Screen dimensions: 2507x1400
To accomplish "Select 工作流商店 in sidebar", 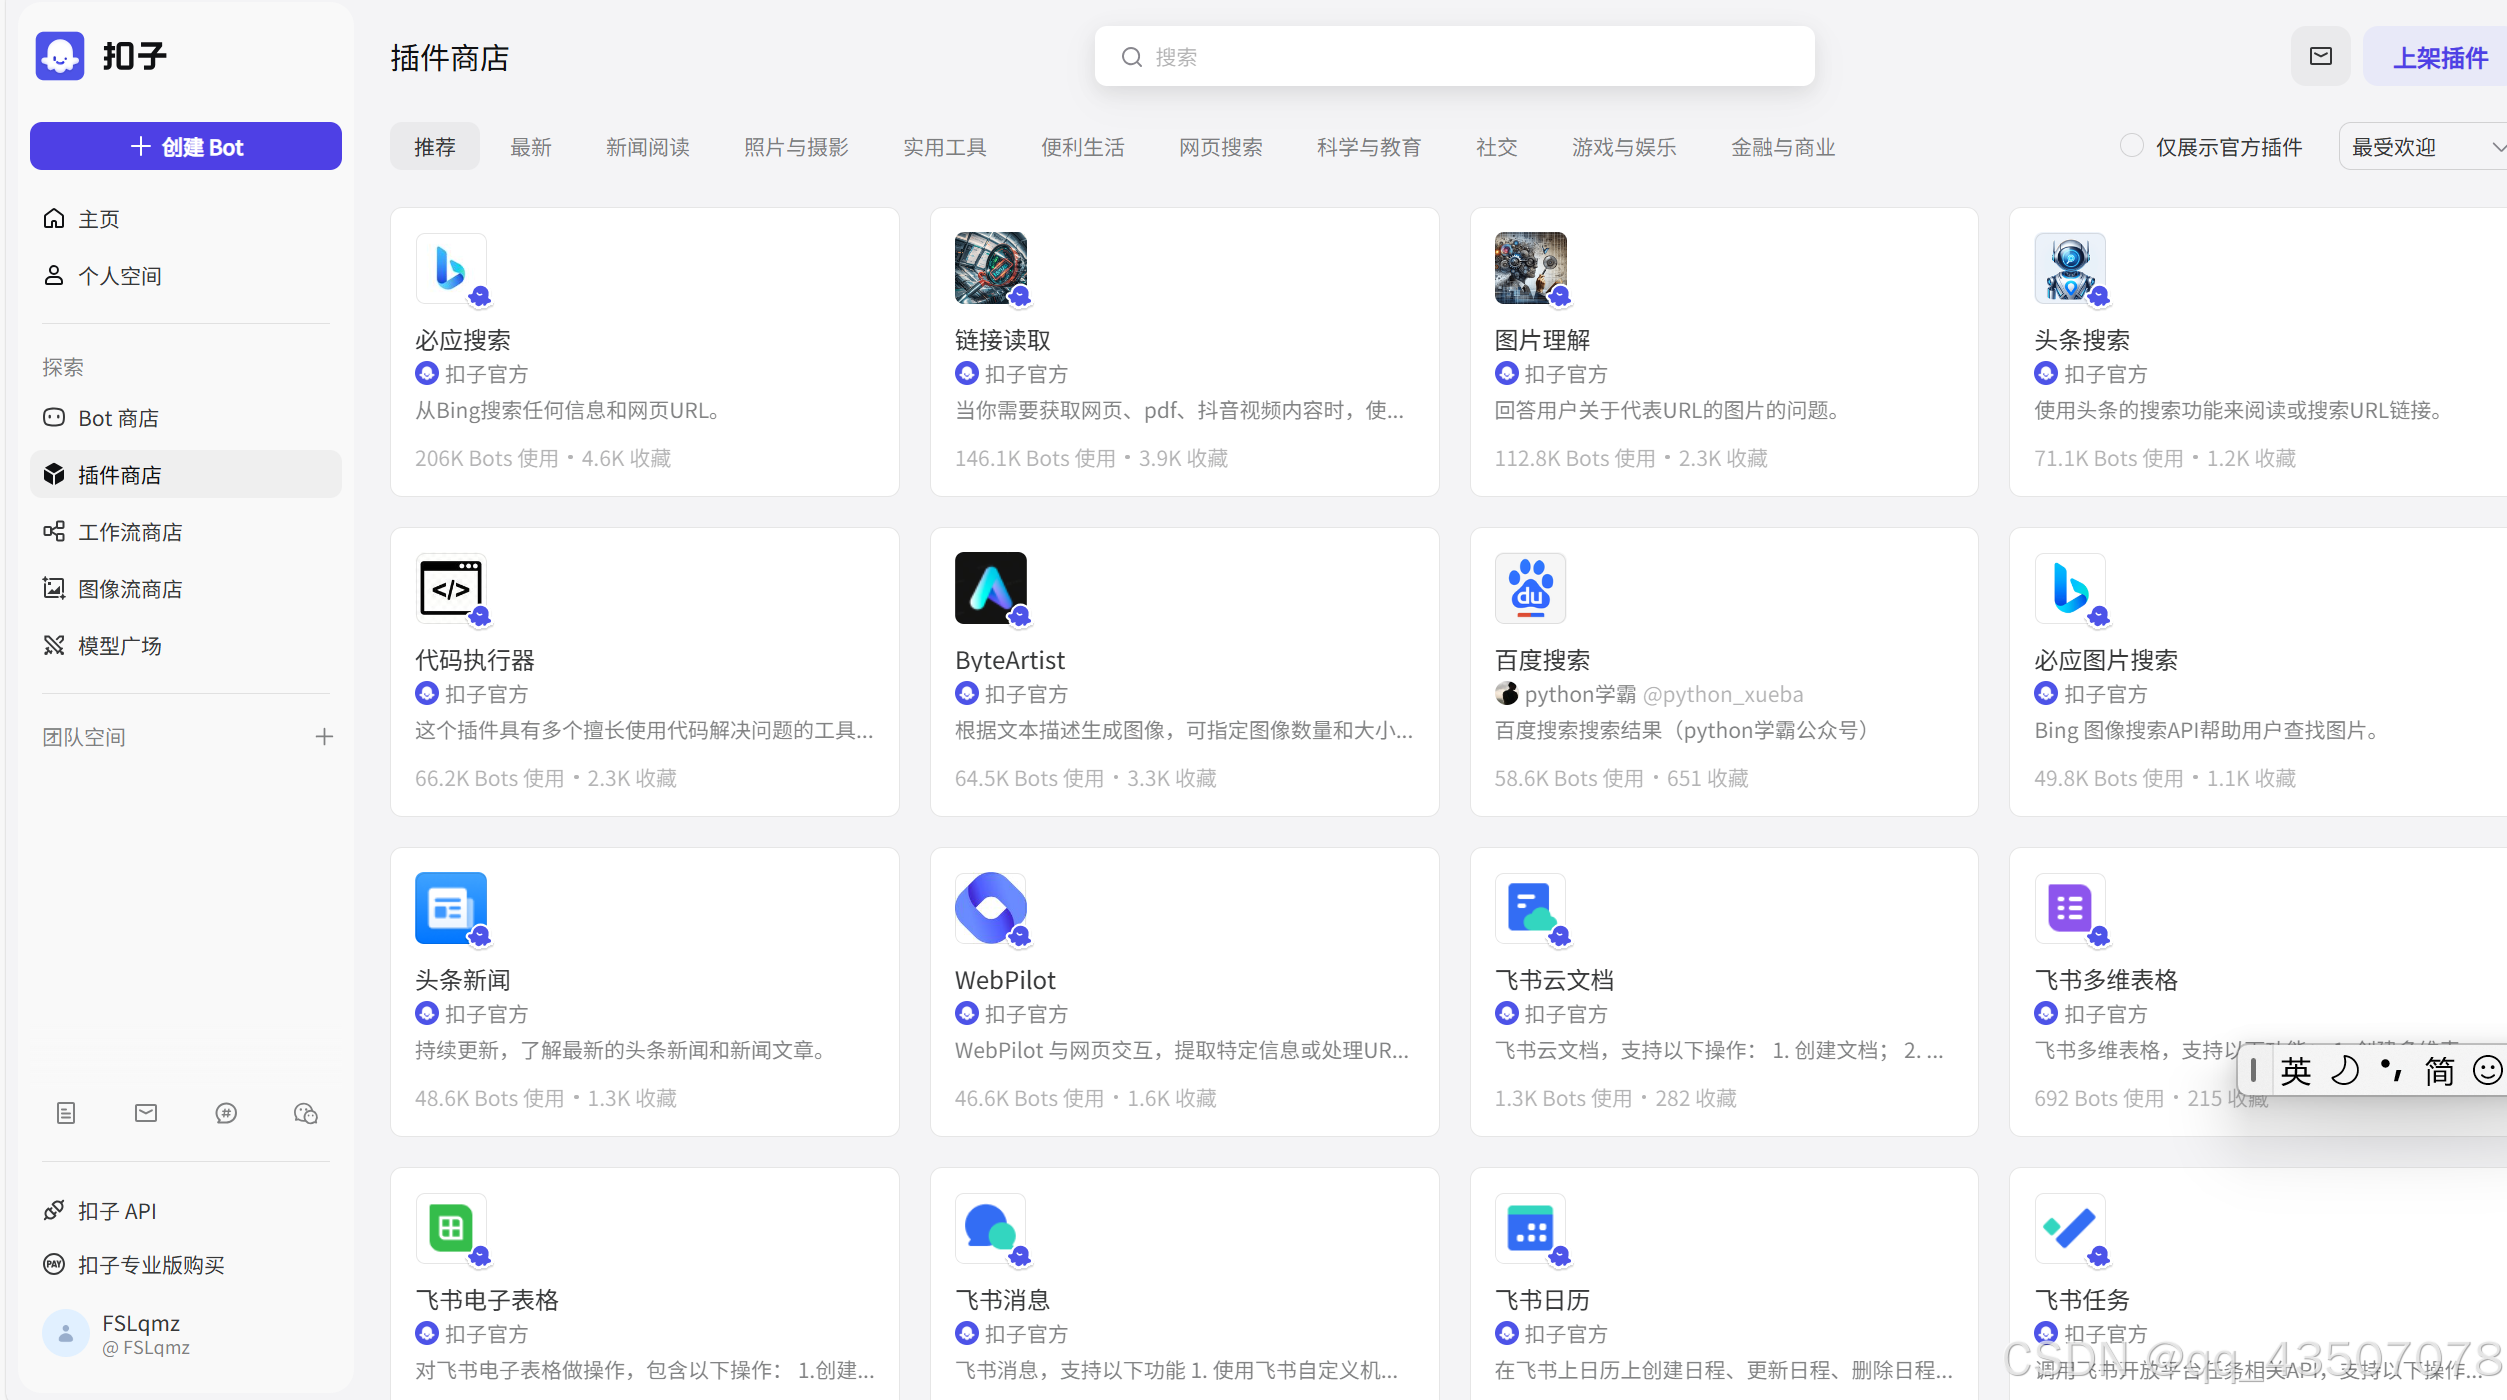I will [130, 532].
